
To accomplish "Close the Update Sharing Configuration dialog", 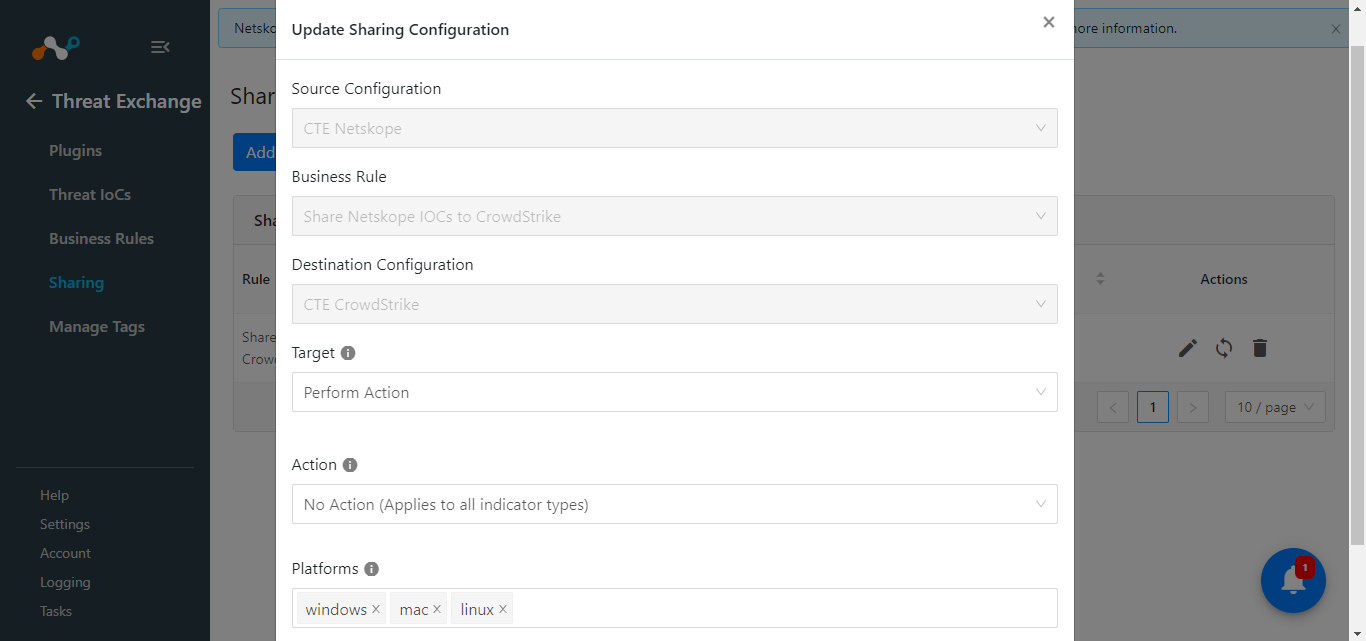I will (1048, 22).
